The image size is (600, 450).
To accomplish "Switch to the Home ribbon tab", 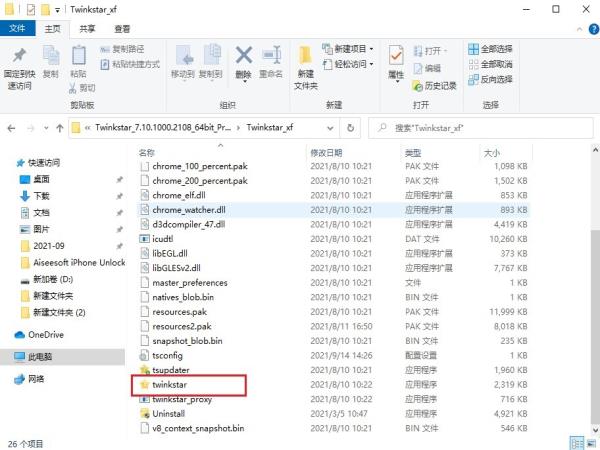I will [52, 29].
